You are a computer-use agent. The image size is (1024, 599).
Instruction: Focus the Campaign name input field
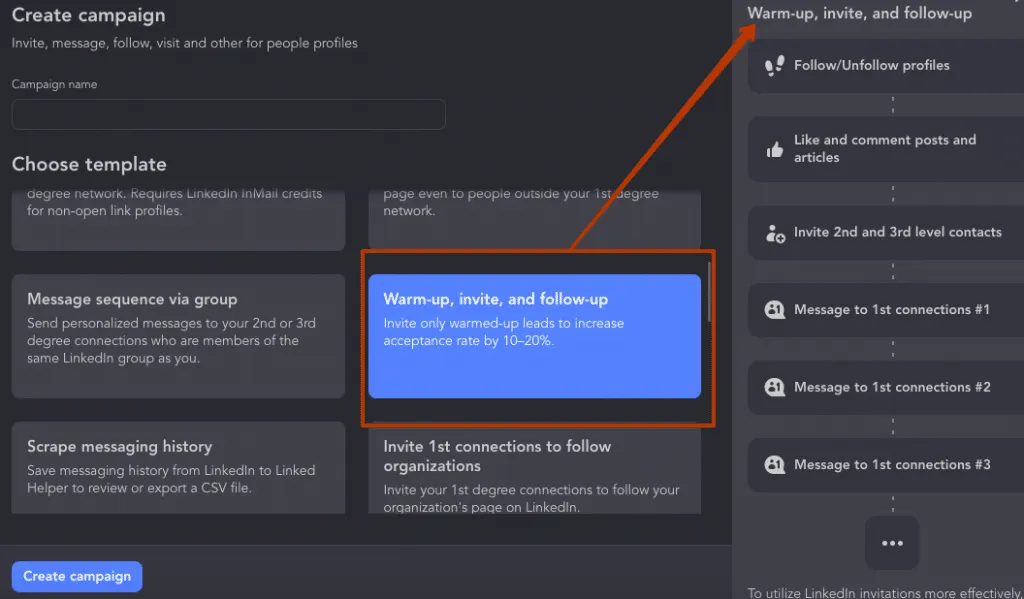[229, 114]
